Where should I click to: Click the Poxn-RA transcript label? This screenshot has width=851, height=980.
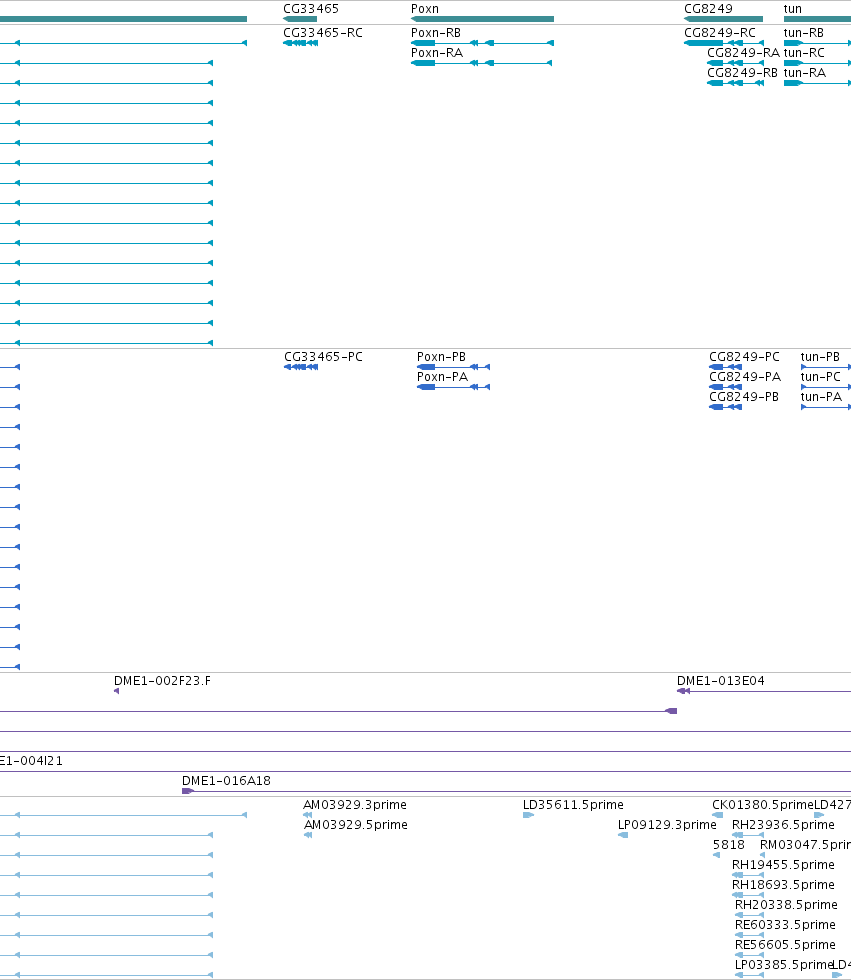[x=437, y=52]
